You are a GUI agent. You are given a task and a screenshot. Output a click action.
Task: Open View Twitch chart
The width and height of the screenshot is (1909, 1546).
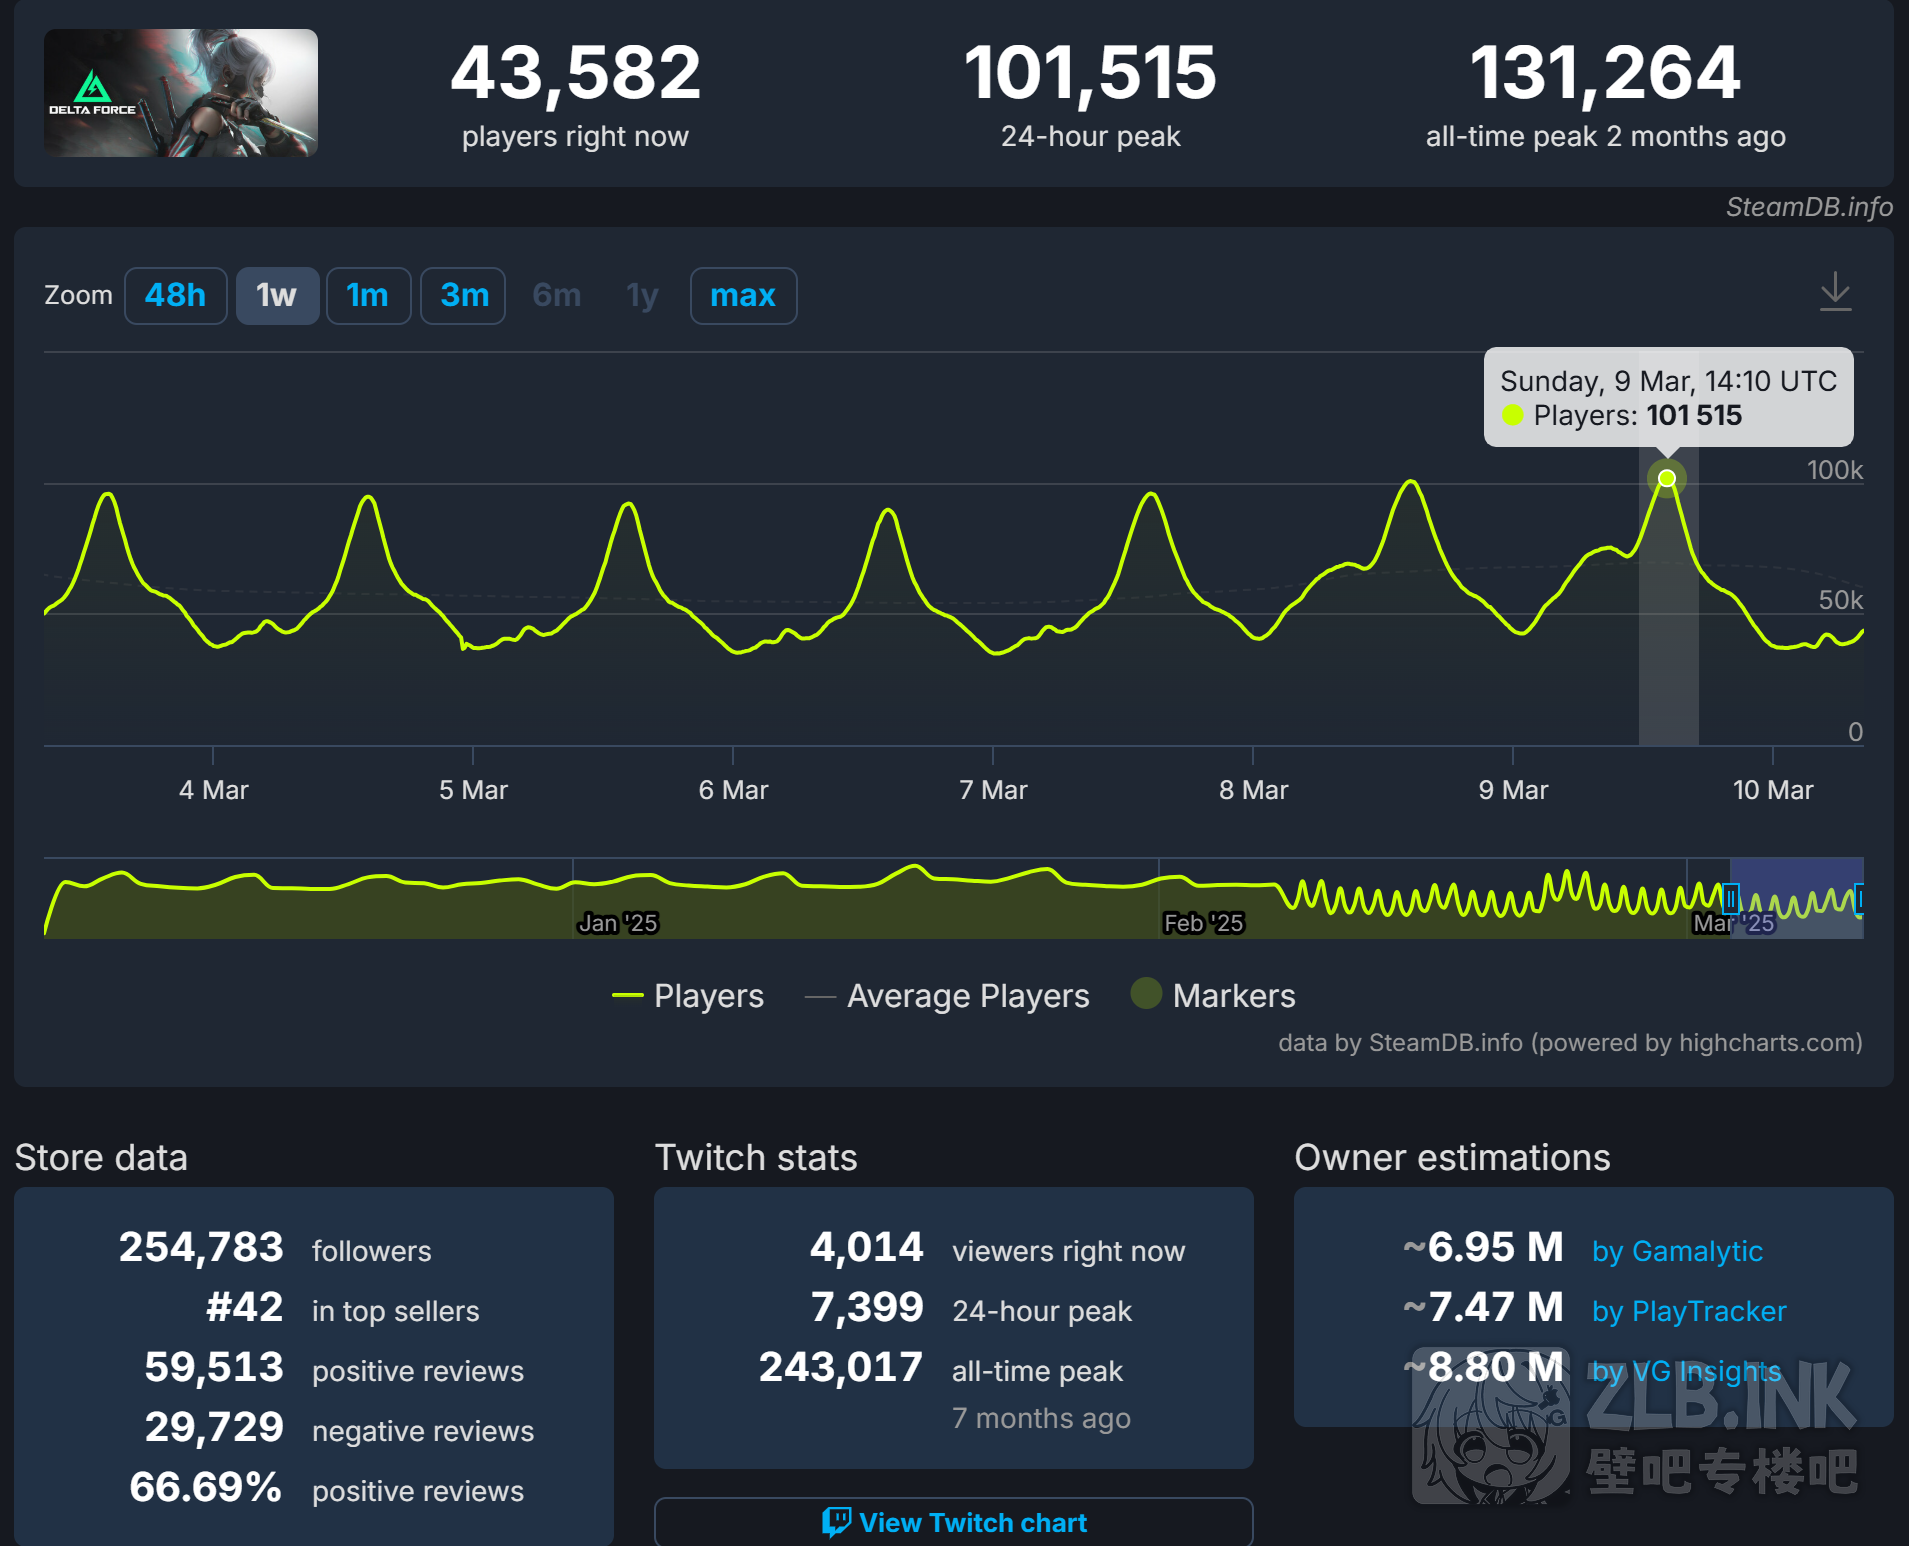953,1522
